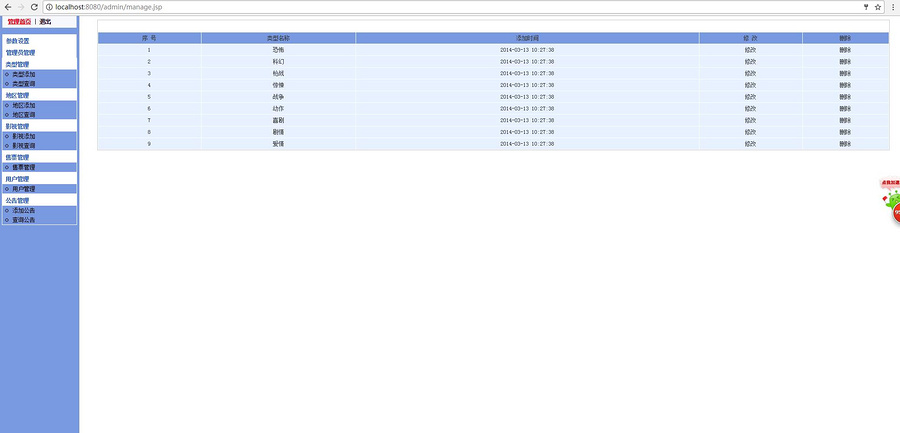This screenshot has height=433, width=900.
Task: Open the bulleted 售票管理 sub-item
Action: pos(24,168)
